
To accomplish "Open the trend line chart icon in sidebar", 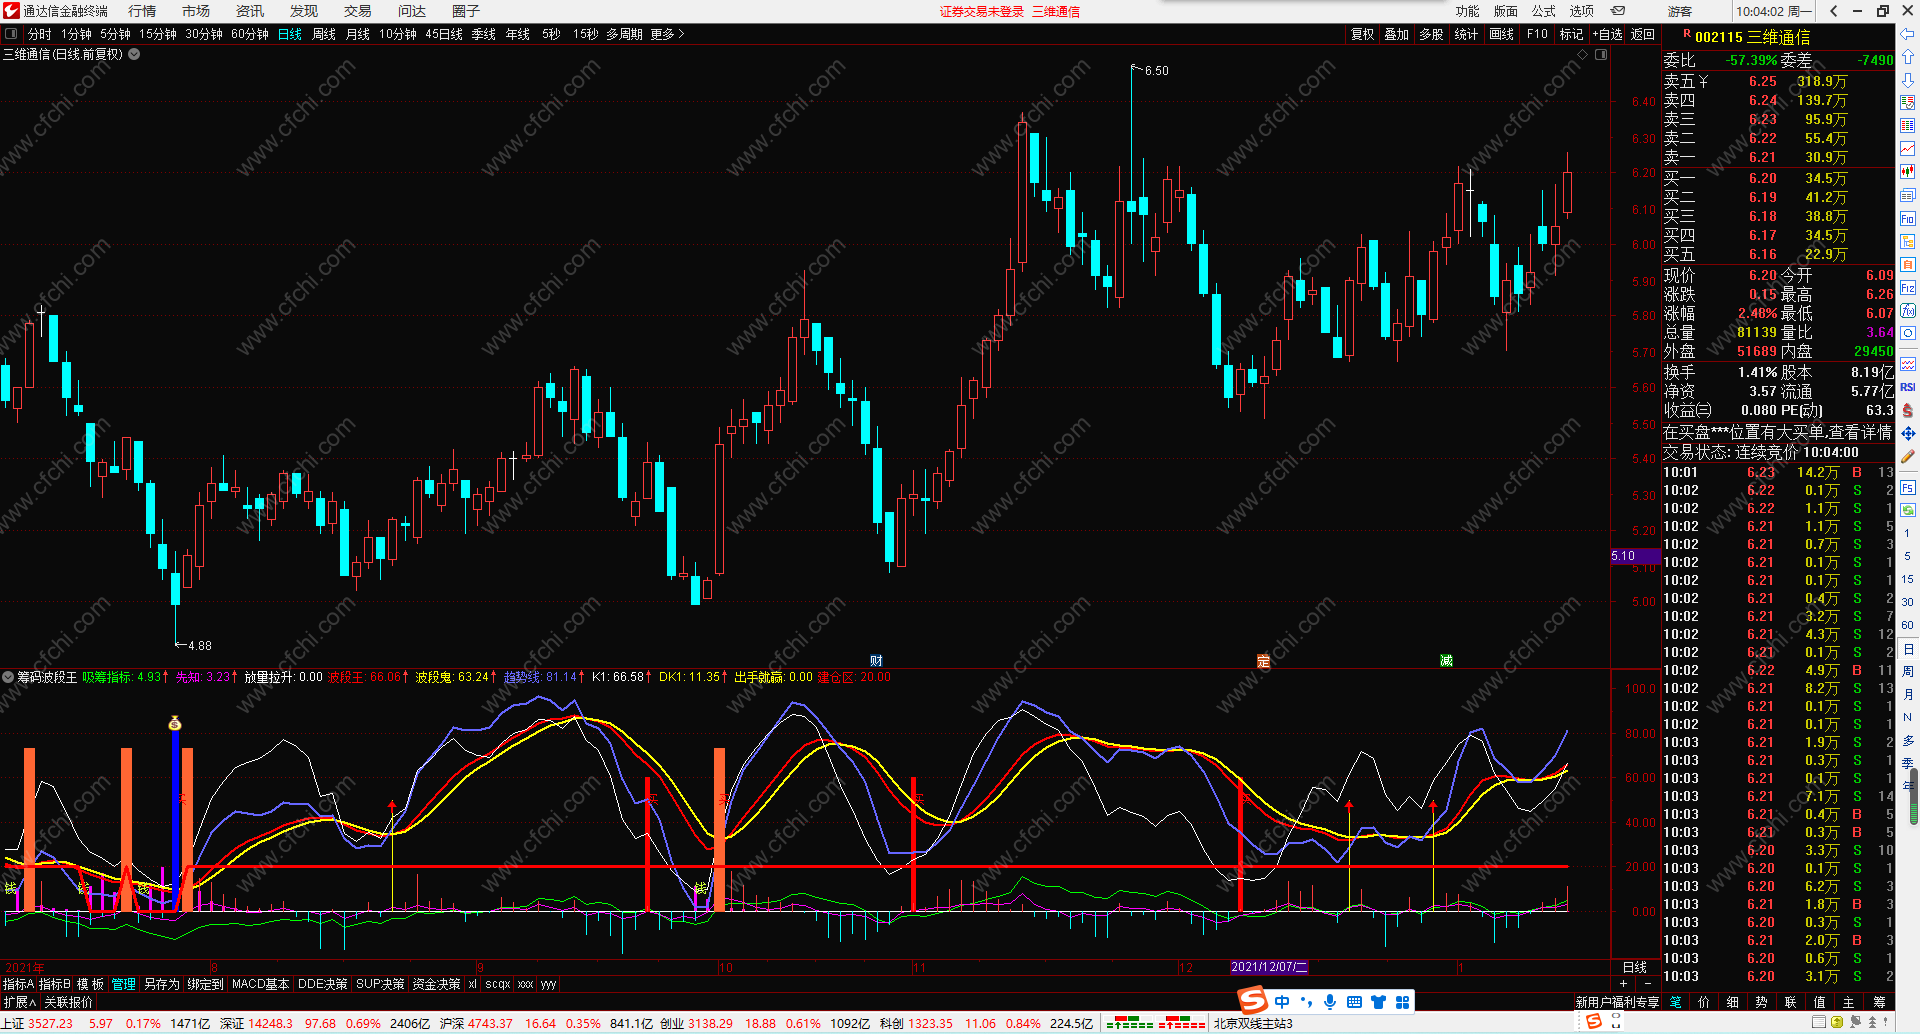I will click(x=1908, y=149).
